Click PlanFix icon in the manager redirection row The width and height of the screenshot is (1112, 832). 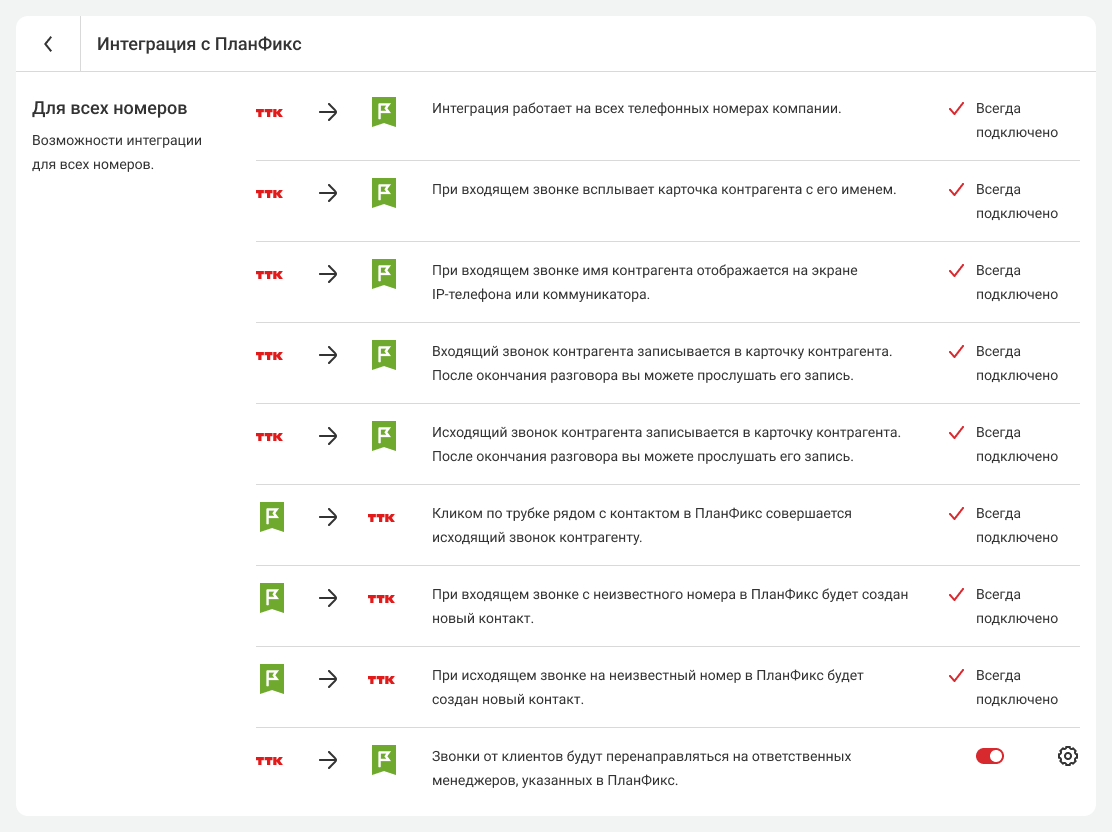click(x=384, y=760)
